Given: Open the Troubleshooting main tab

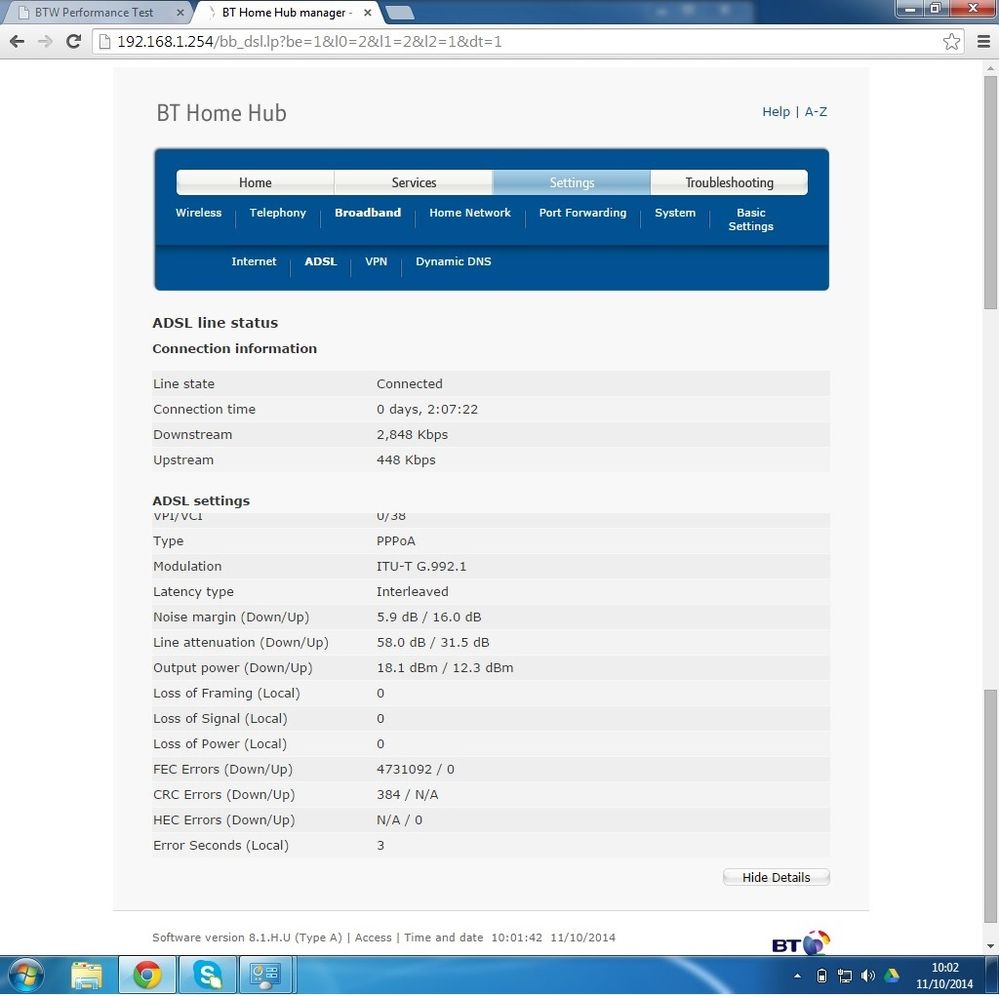Looking at the screenshot, I should click(729, 182).
